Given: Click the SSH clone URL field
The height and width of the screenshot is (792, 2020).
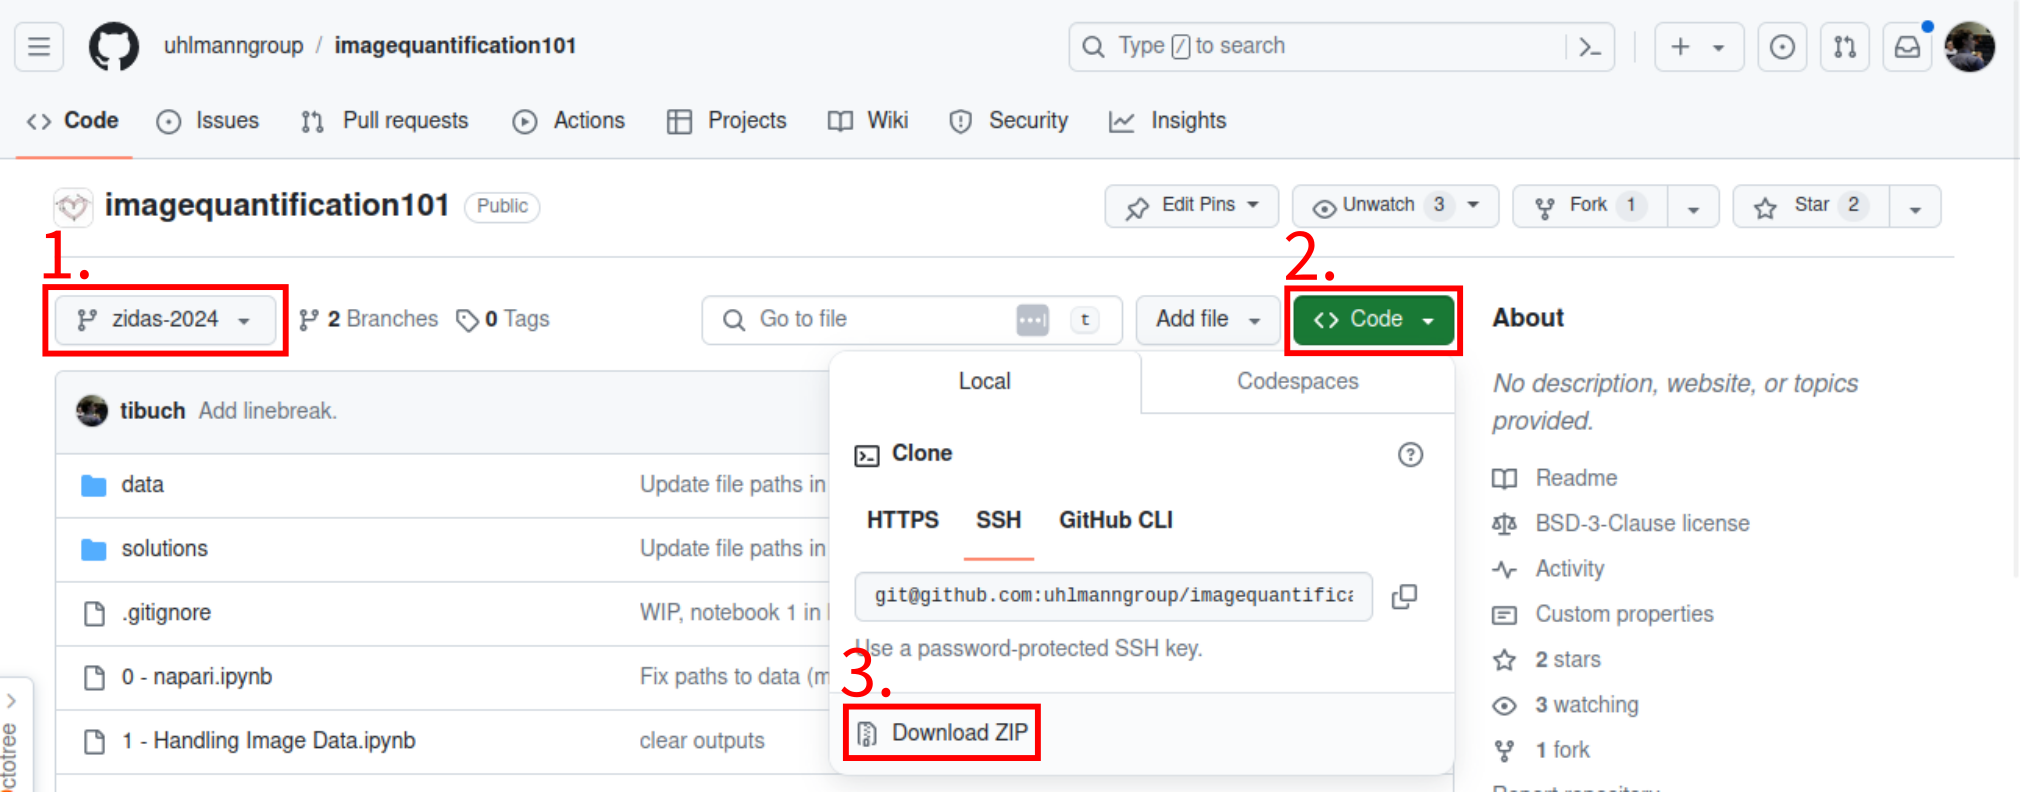Looking at the screenshot, I should click(1113, 597).
